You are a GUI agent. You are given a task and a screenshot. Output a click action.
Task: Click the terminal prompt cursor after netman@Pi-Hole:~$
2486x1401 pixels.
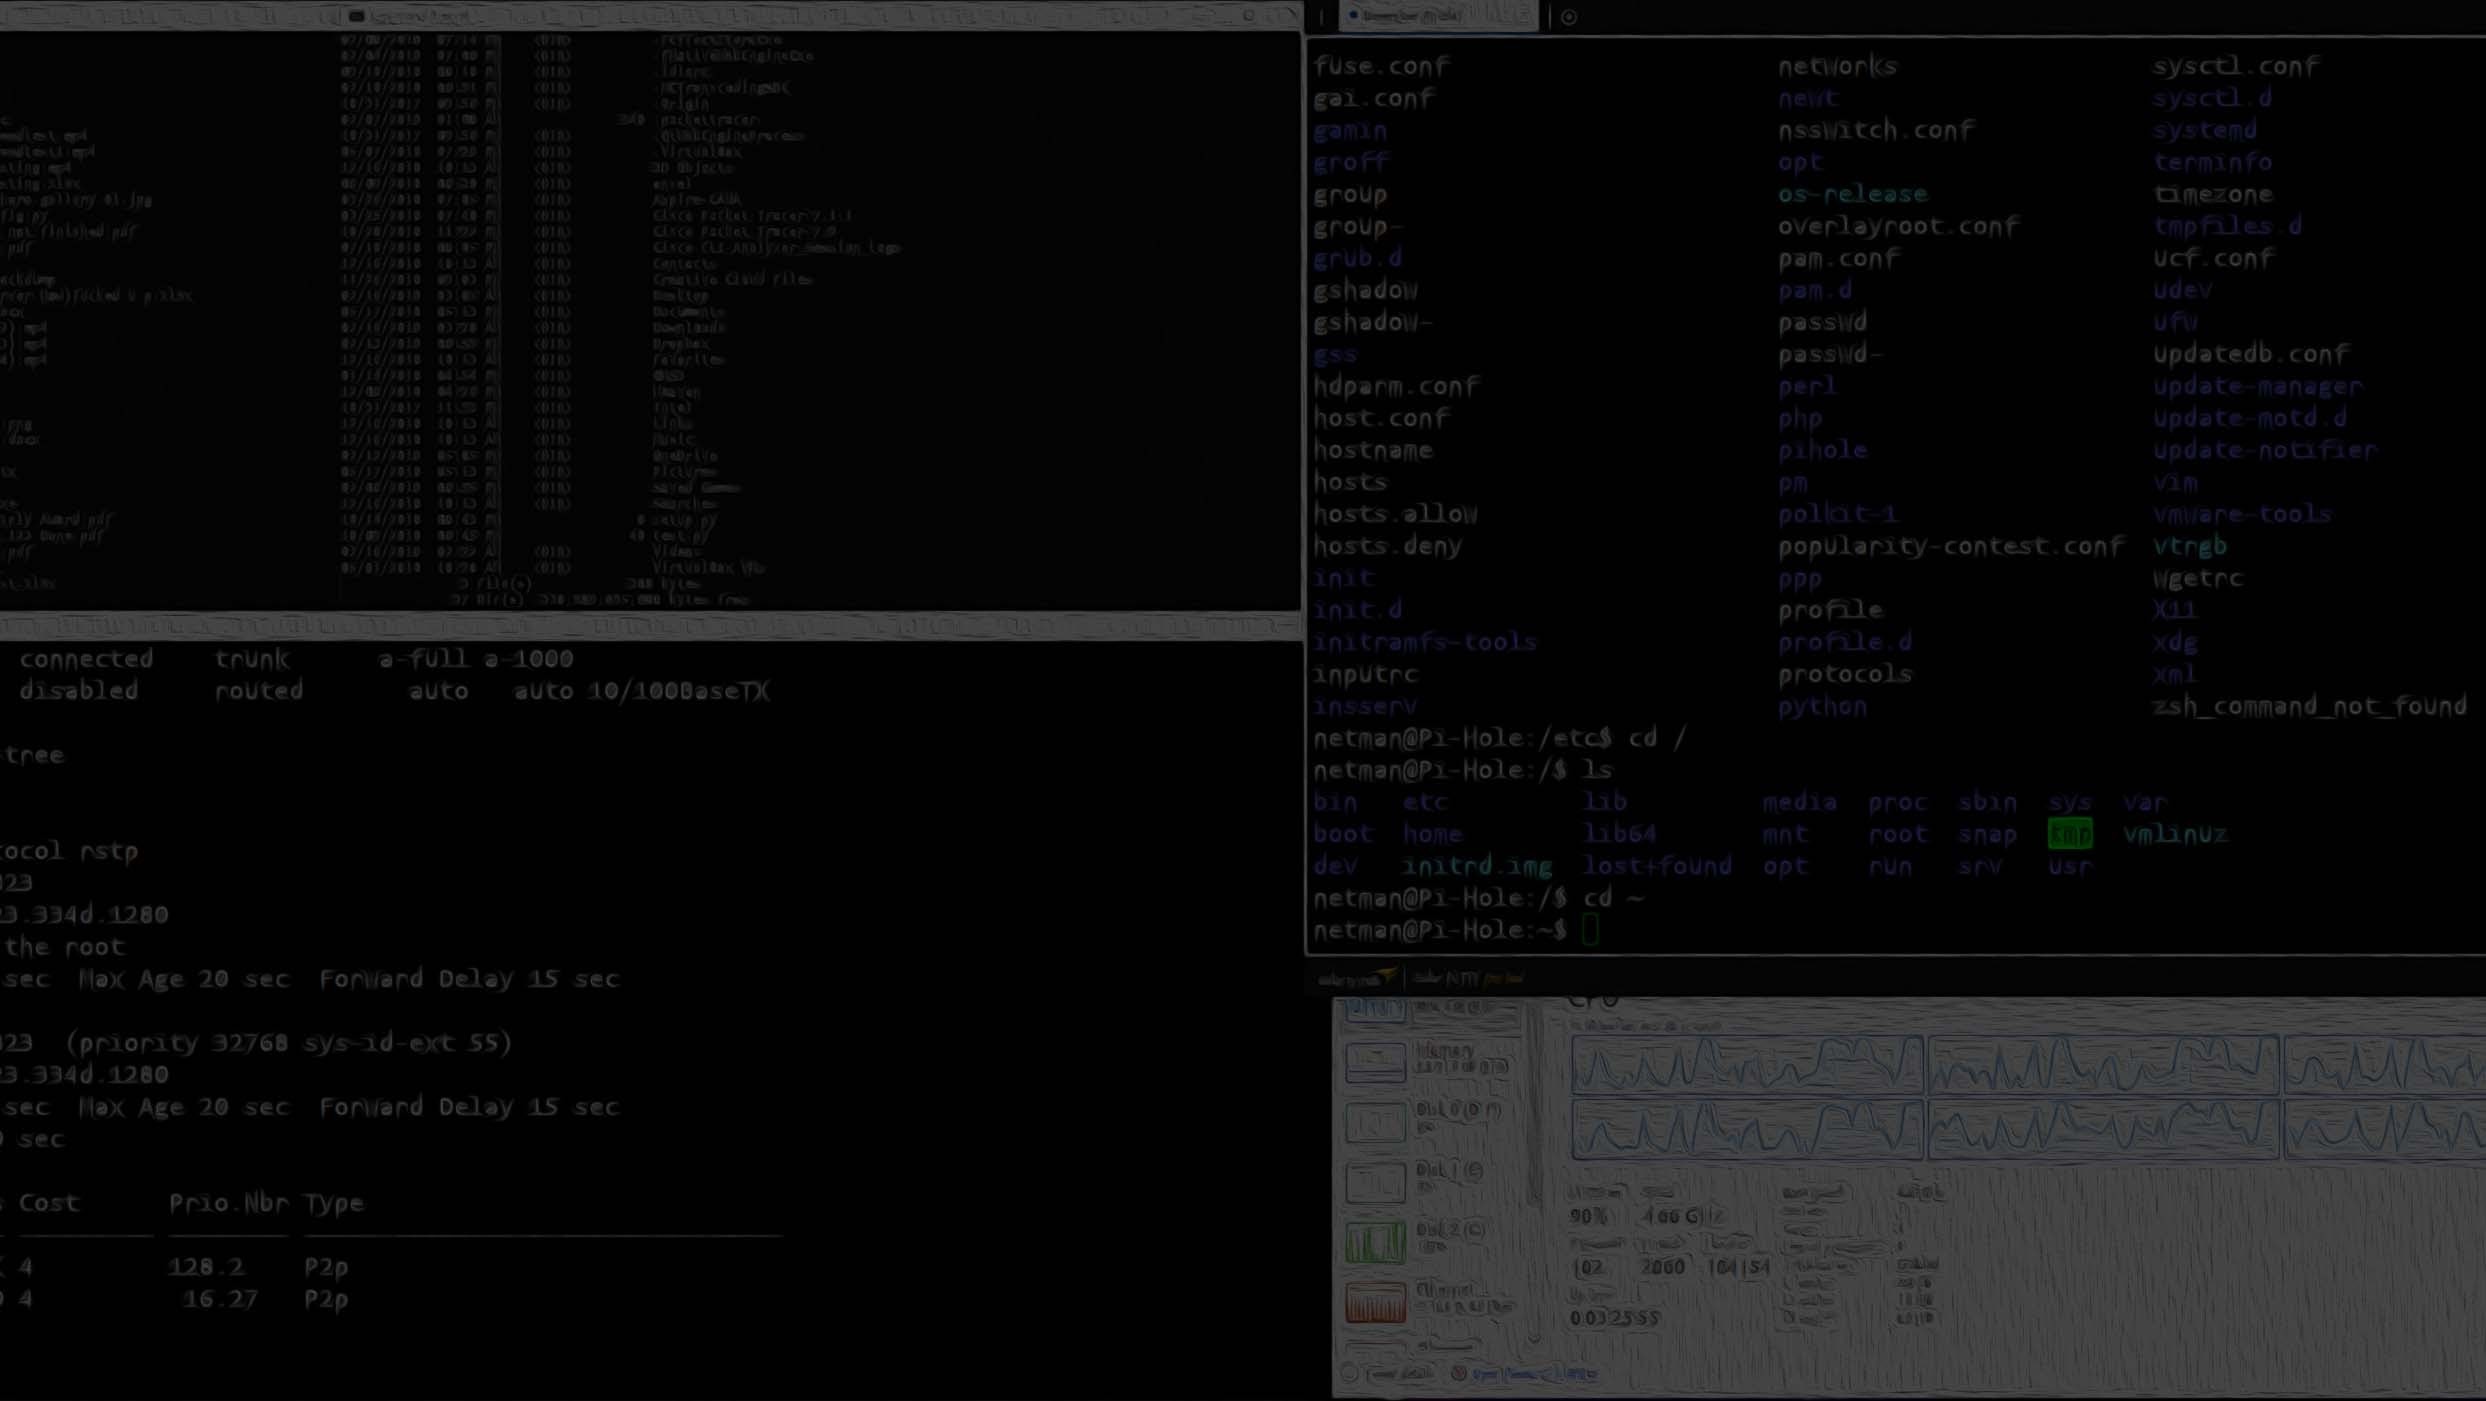coord(1590,930)
